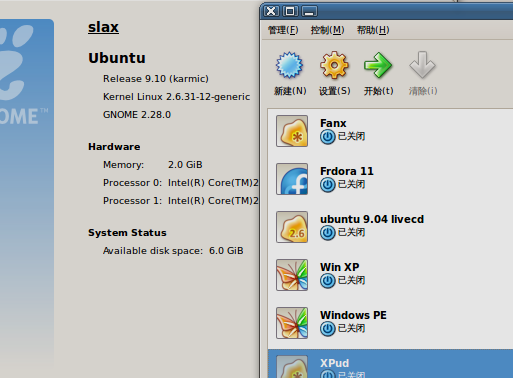This screenshot has height=378, width=513.
Task: Select the Fanx VM icon
Action: click(x=292, y=131)
